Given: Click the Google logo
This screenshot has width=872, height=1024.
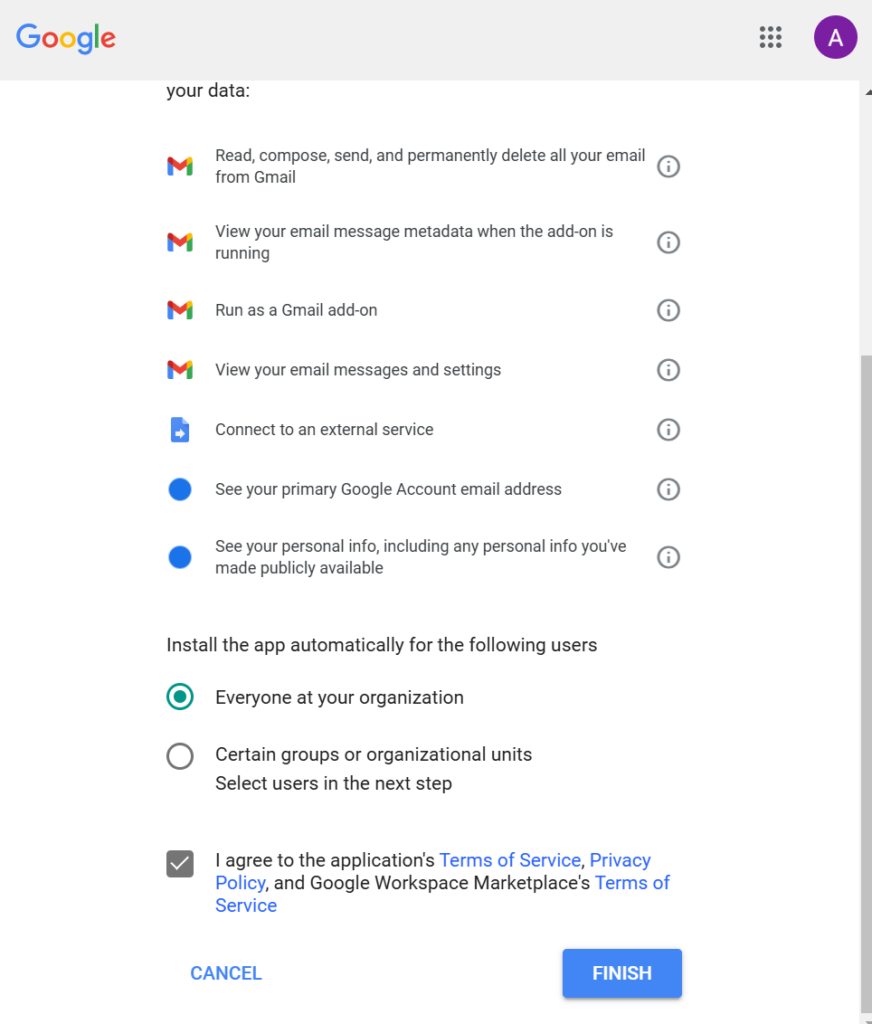Looking at the screenshot, I should 66,38.
